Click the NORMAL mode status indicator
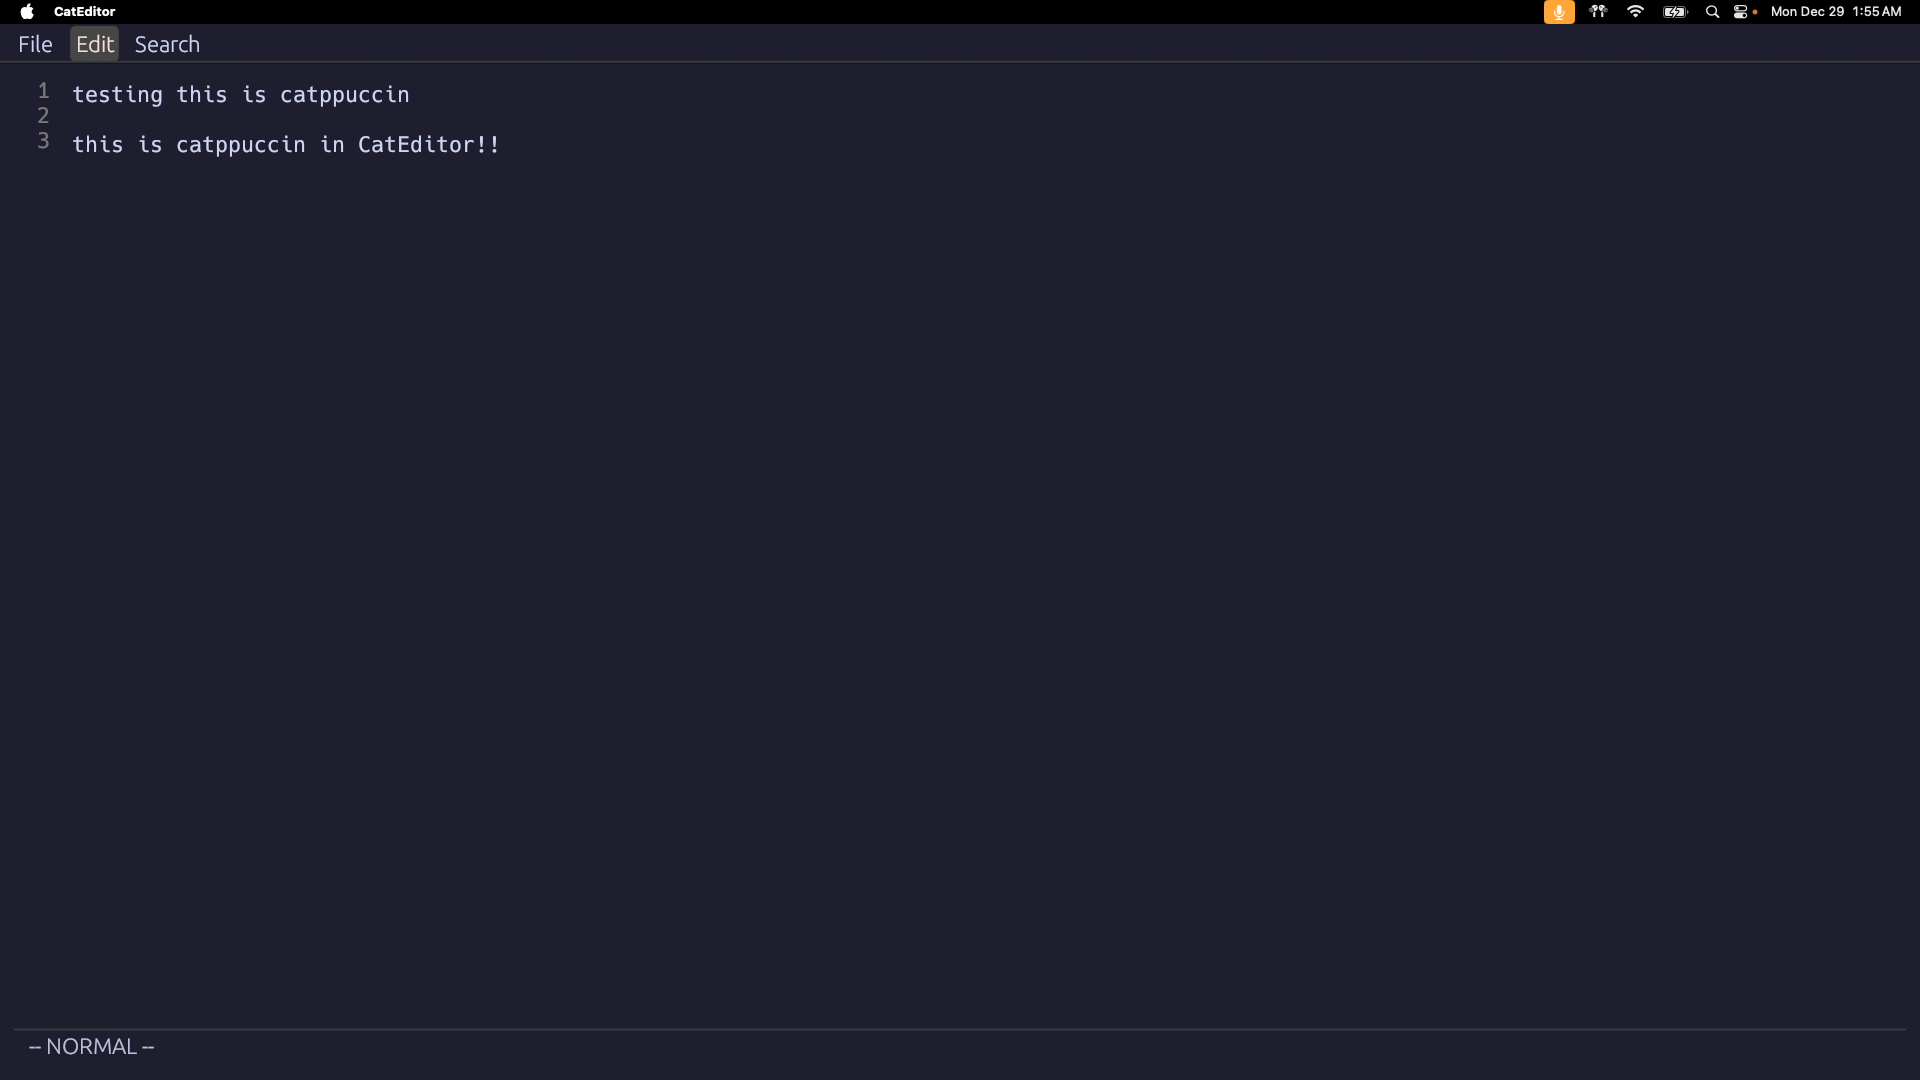 (x=91, y=1047)
